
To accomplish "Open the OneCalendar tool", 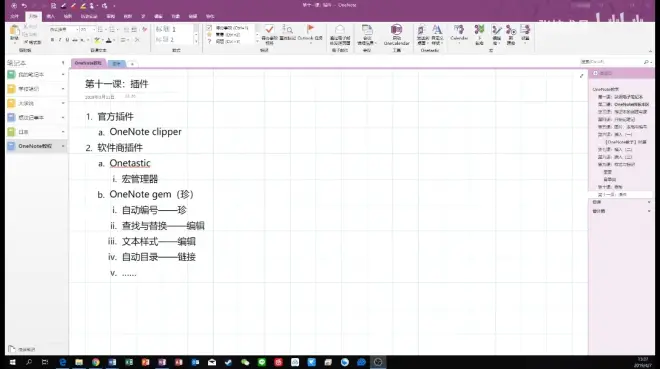I will click(x=397, y=35).
